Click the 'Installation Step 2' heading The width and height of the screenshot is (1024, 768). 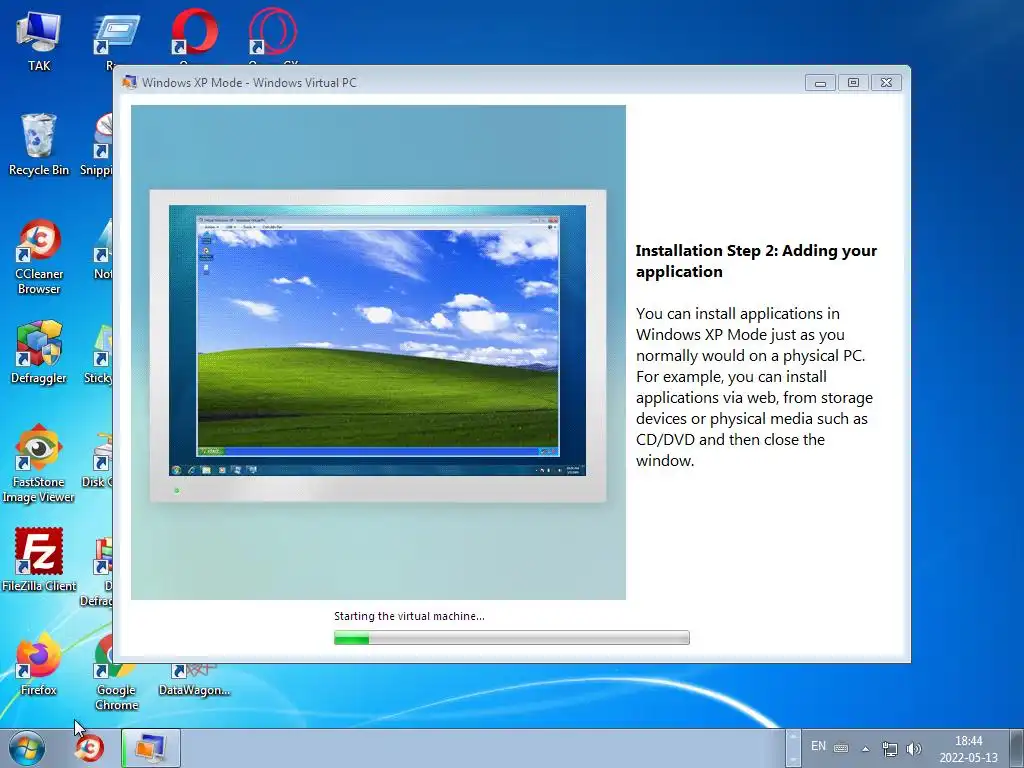(756, 261)
